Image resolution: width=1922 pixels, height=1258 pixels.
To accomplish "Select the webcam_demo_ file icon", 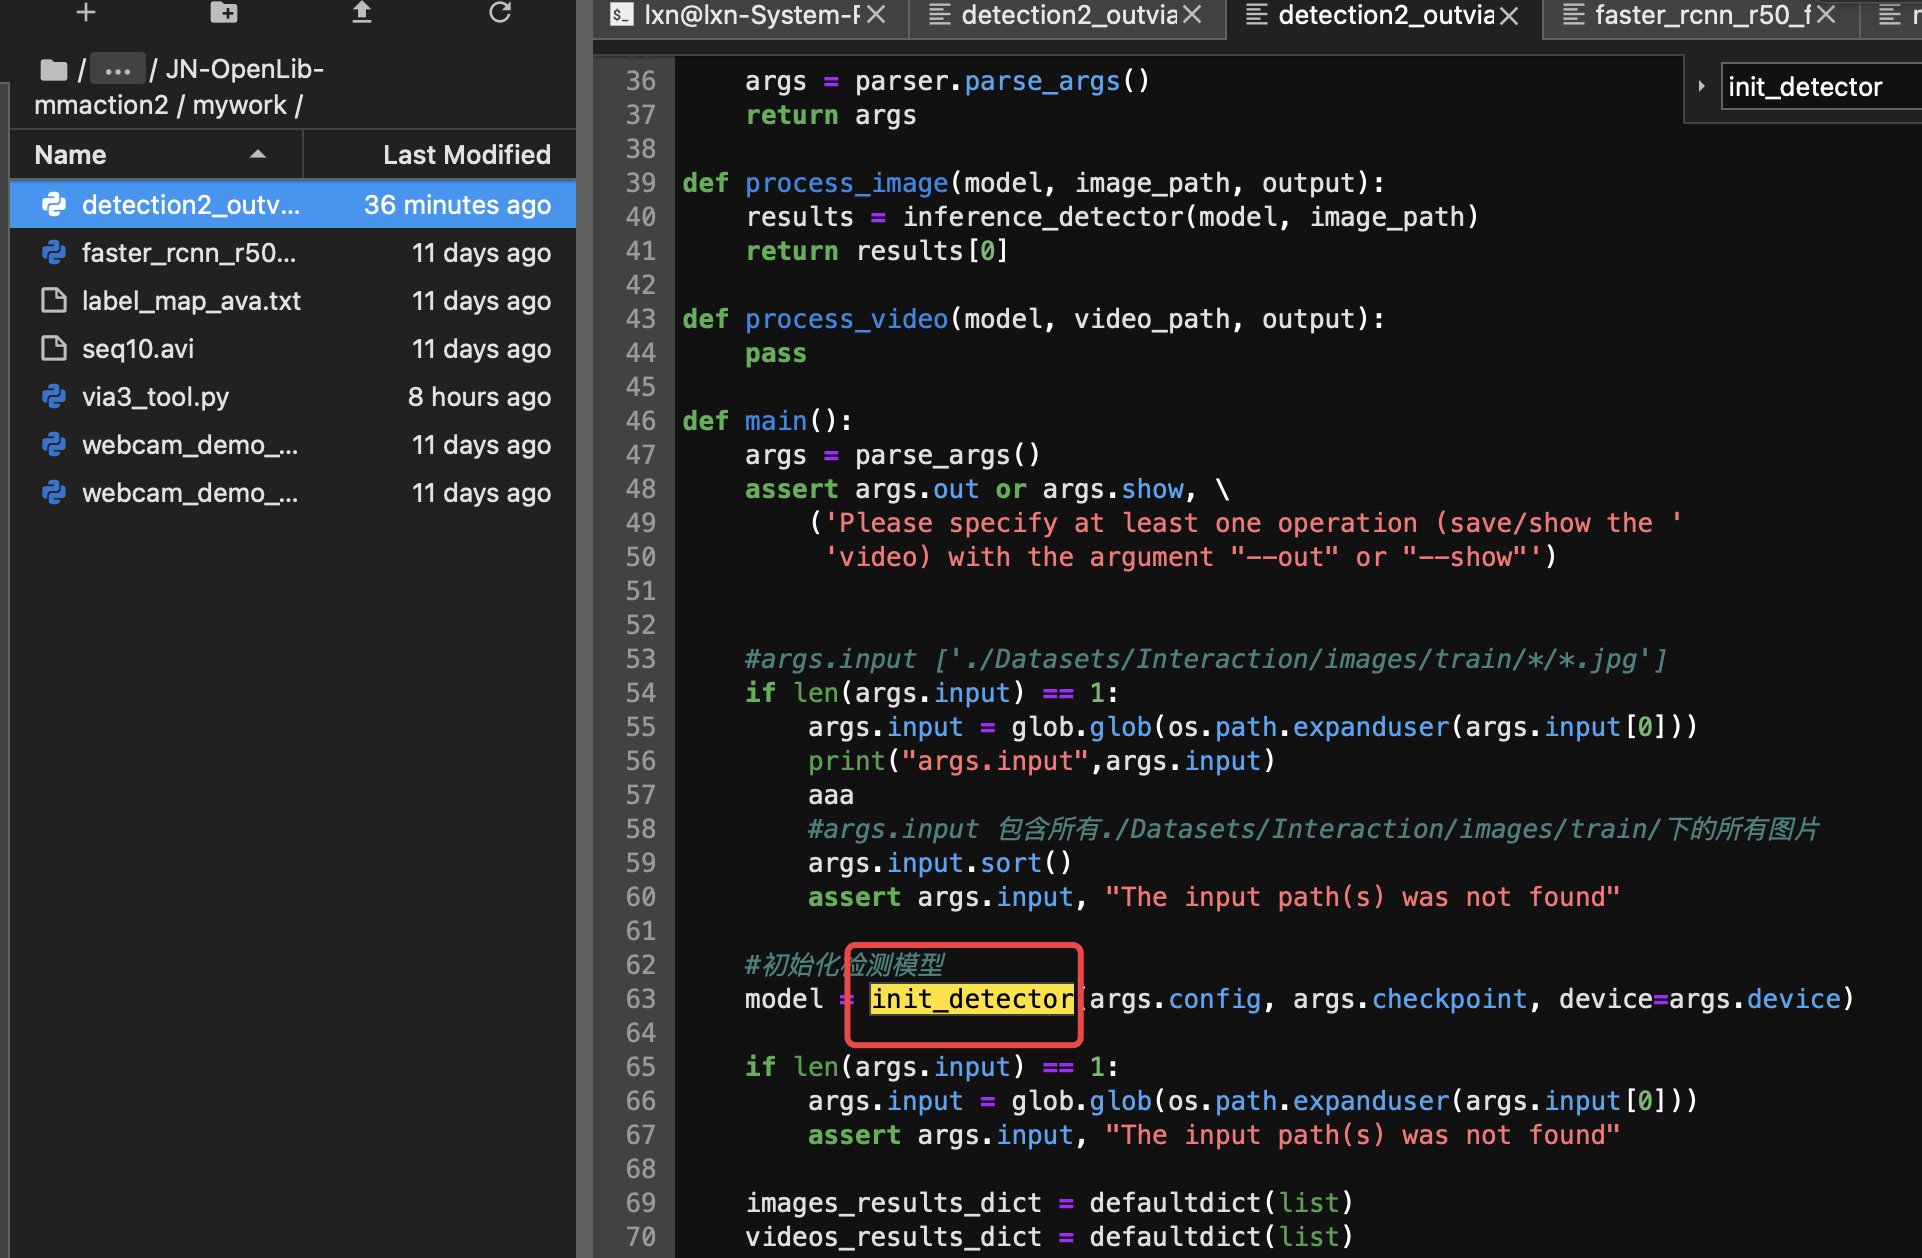I will [56, 444].
